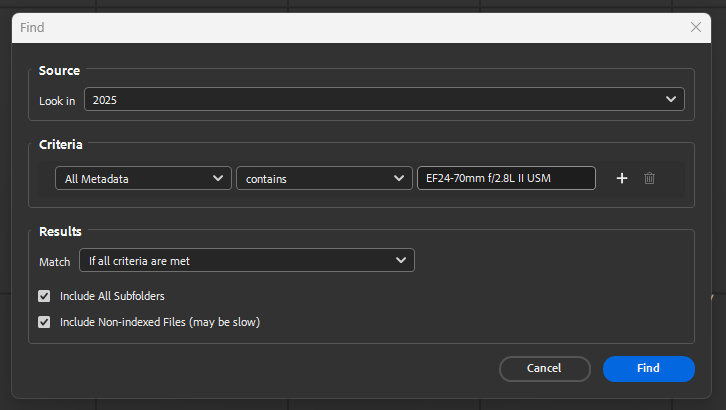Close the Find dialog with the X
The width and height of the screenshot is (726, 410).
coord(696,28)
